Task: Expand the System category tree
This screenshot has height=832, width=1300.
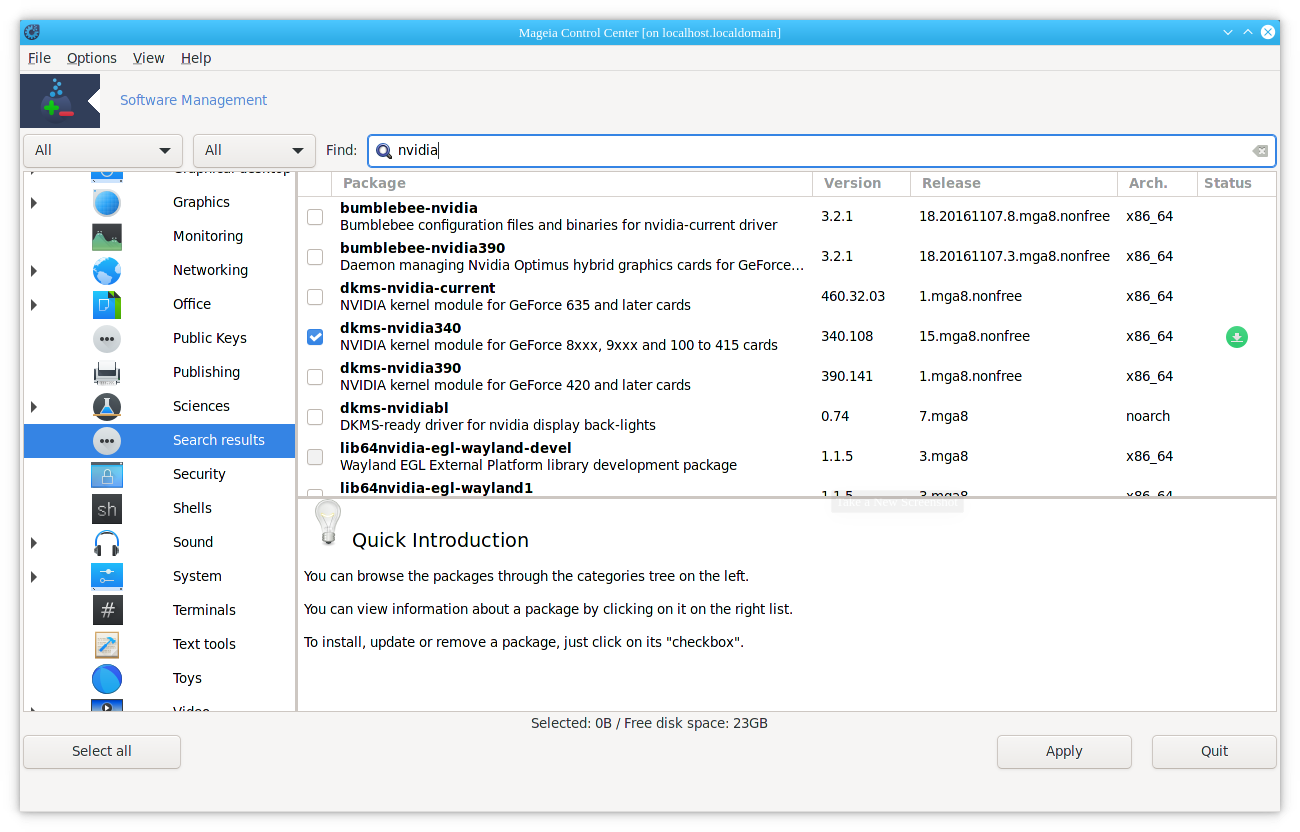Action: click(x=34, y=577)
